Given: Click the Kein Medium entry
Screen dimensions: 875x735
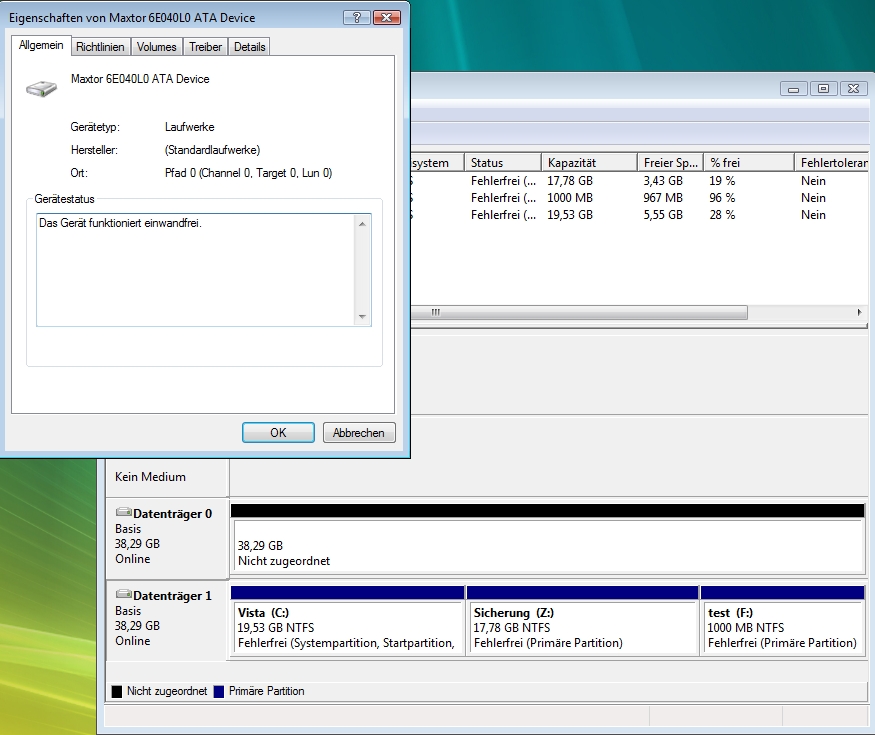Looking at the screenshot, I should pos(150,477).
